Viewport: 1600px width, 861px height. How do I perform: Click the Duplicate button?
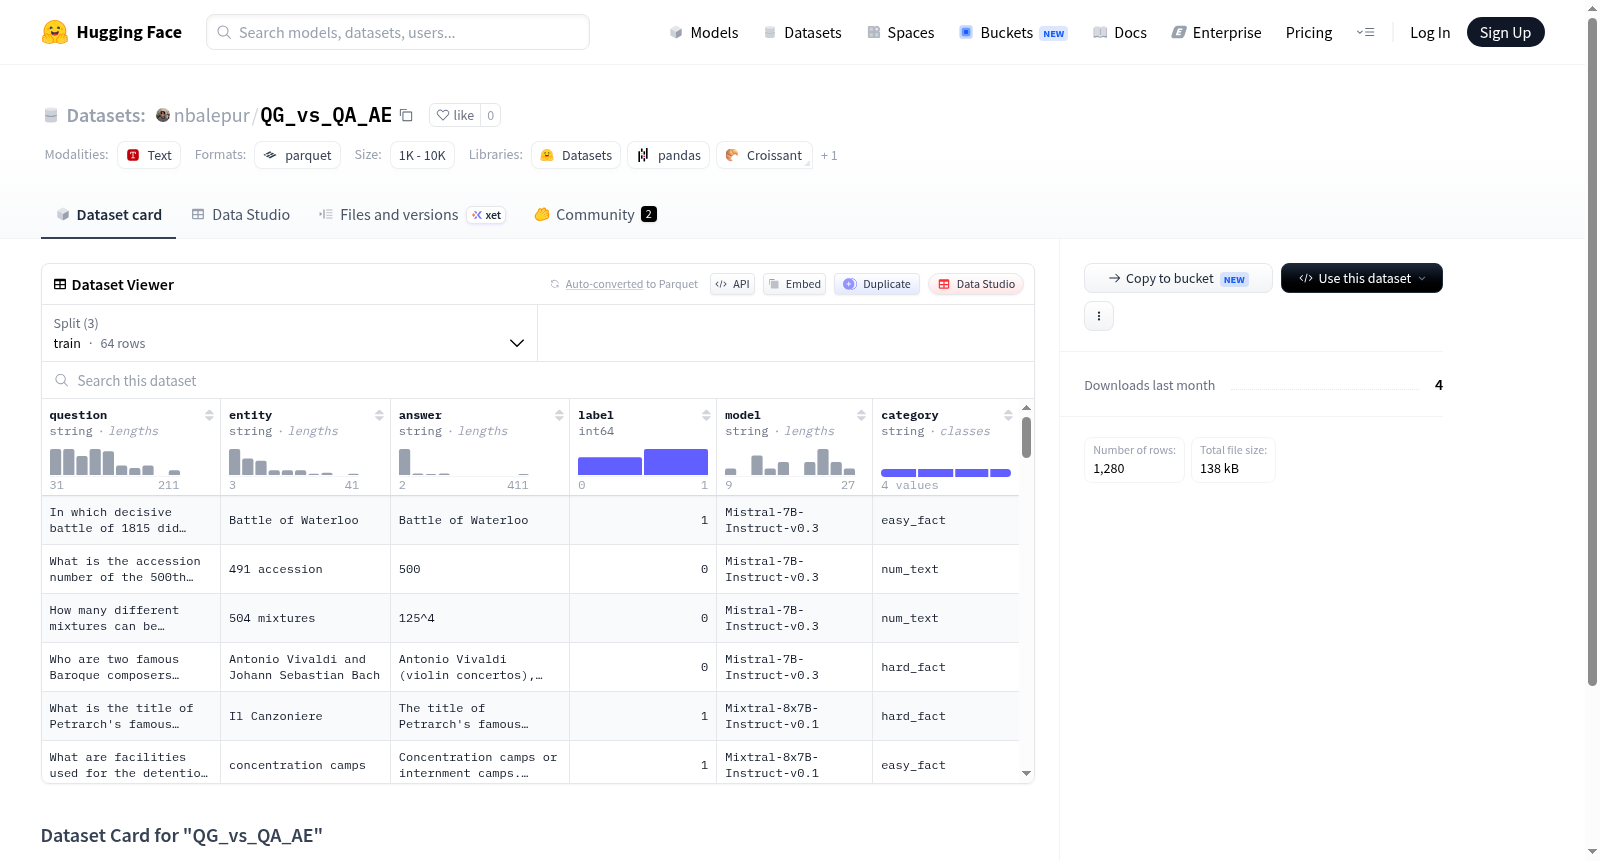[x=877, y=284]
